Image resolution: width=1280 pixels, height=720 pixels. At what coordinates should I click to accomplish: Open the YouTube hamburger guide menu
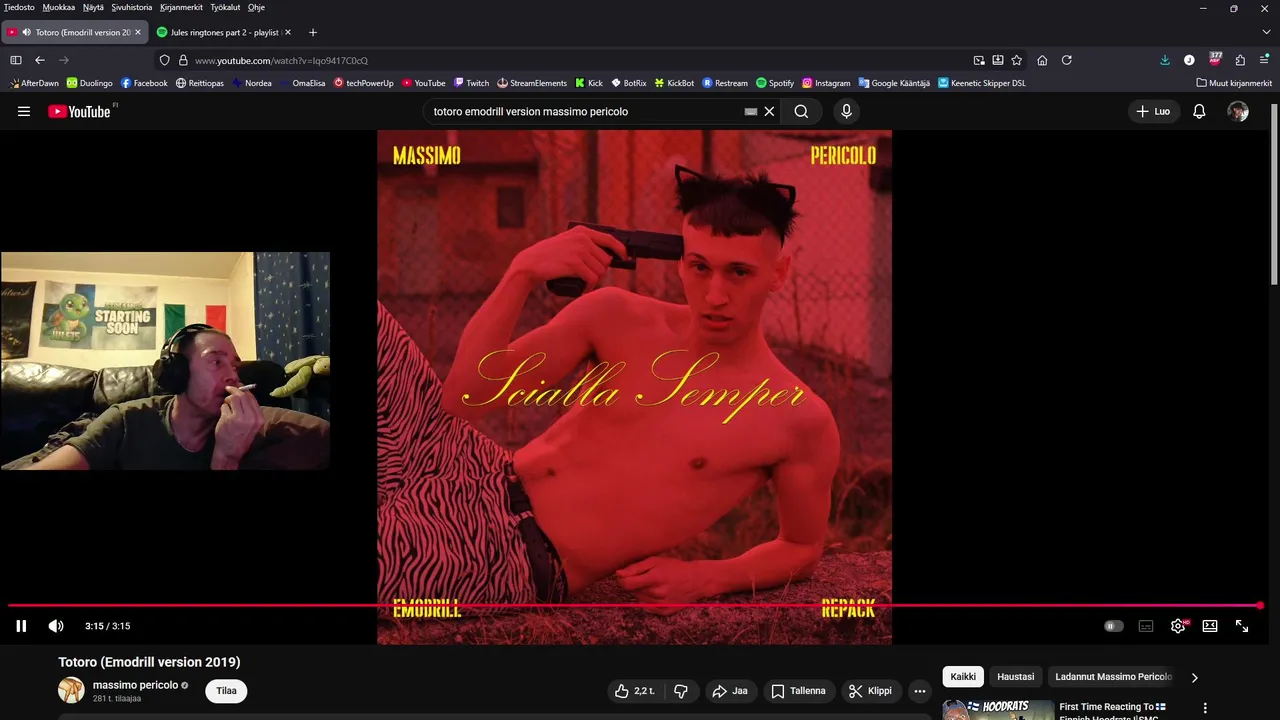pyautogui.click(x=24, y=111)
